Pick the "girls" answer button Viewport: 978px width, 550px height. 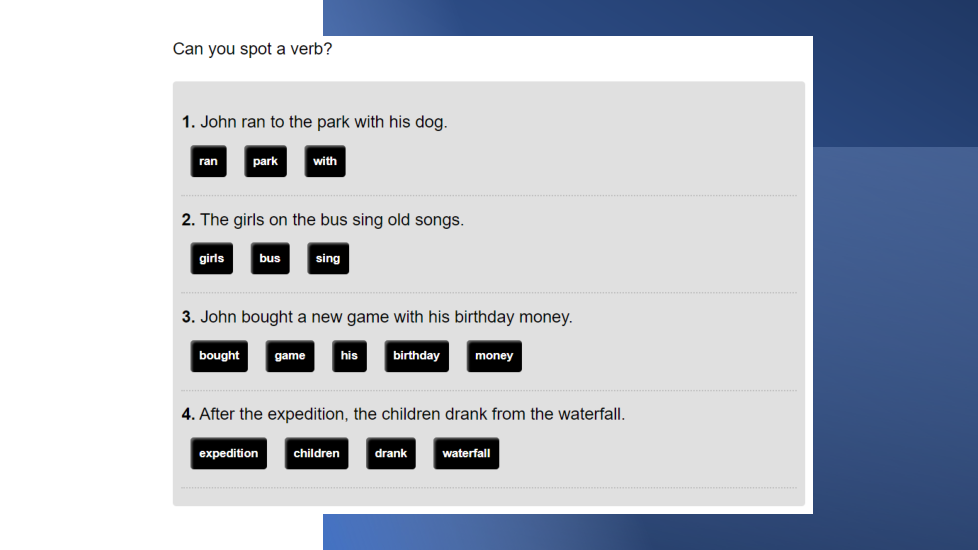[211, 258]
